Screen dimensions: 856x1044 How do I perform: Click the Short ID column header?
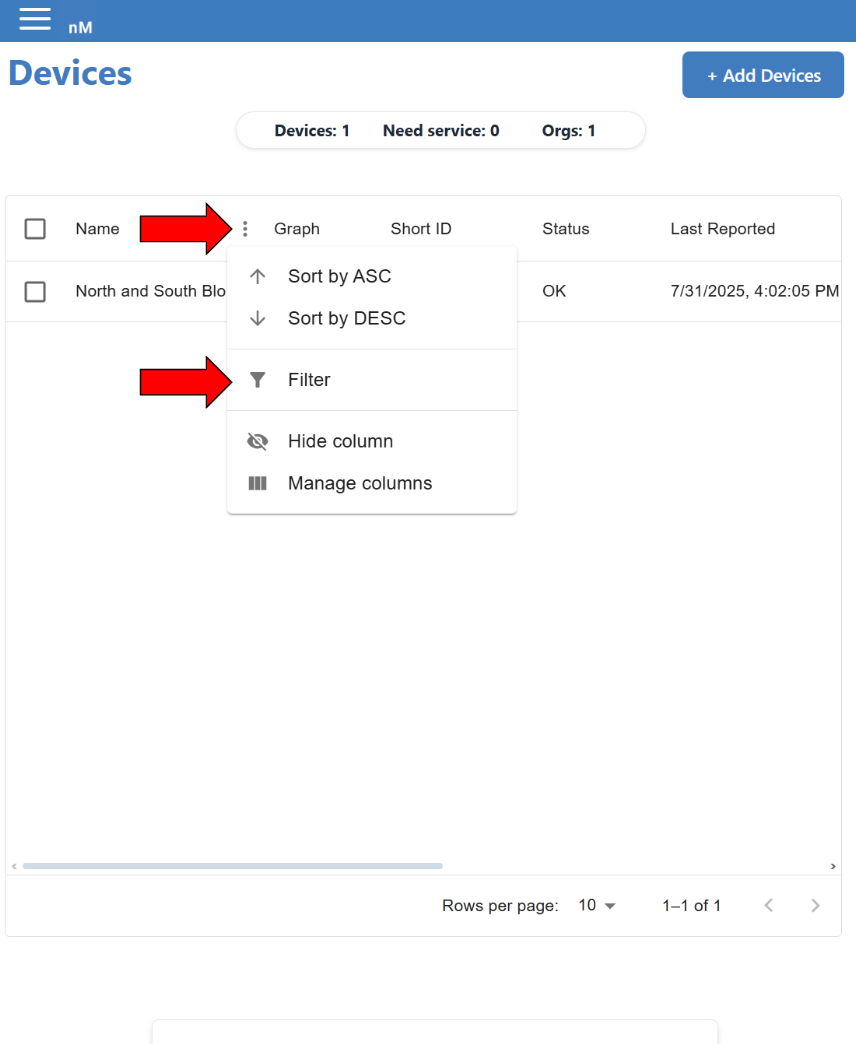click(421, 229)
